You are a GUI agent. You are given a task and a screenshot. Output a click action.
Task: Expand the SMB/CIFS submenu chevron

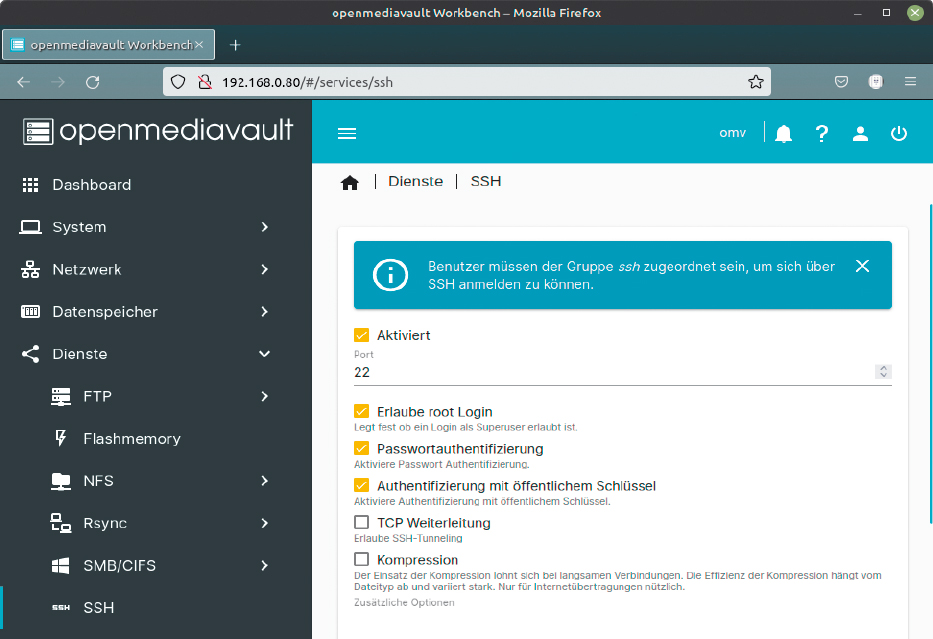click(x=265, y=565)
